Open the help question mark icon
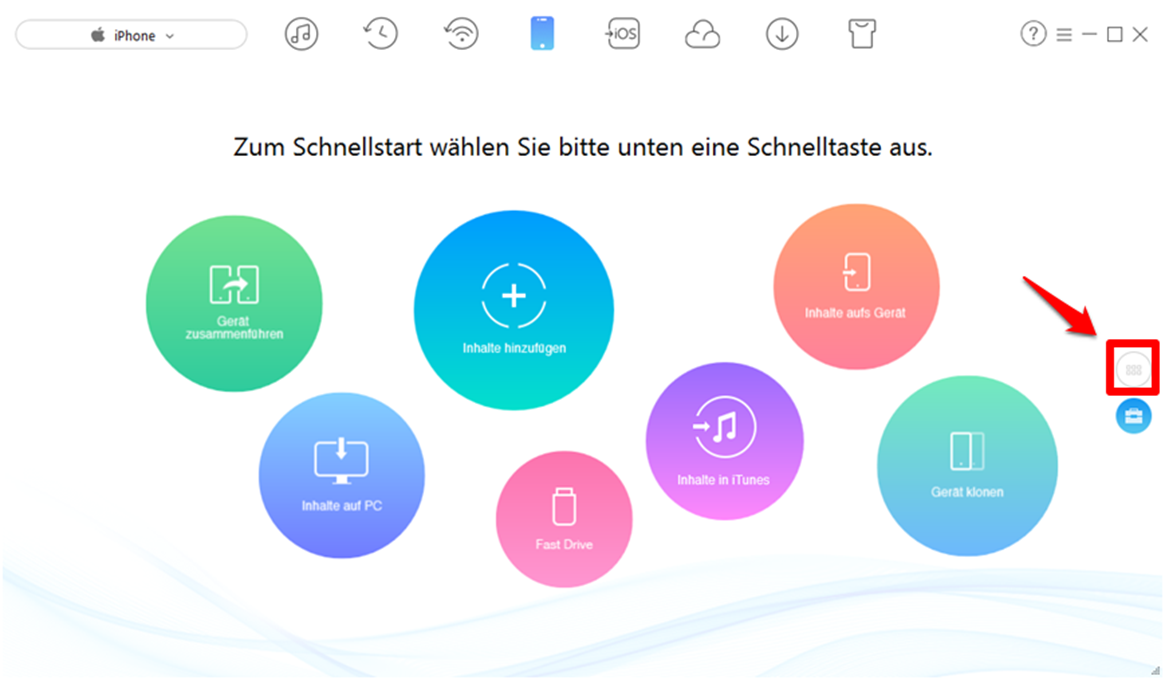1164x679 pixels. click(1033, 34)
